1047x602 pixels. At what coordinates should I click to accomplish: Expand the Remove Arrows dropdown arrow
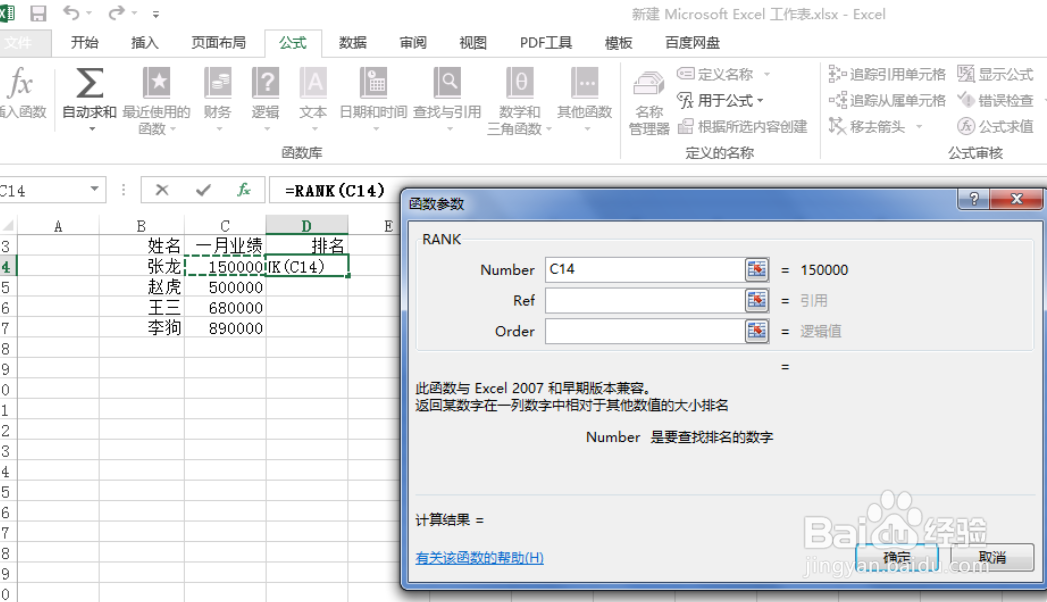click(x=919, y=126)
